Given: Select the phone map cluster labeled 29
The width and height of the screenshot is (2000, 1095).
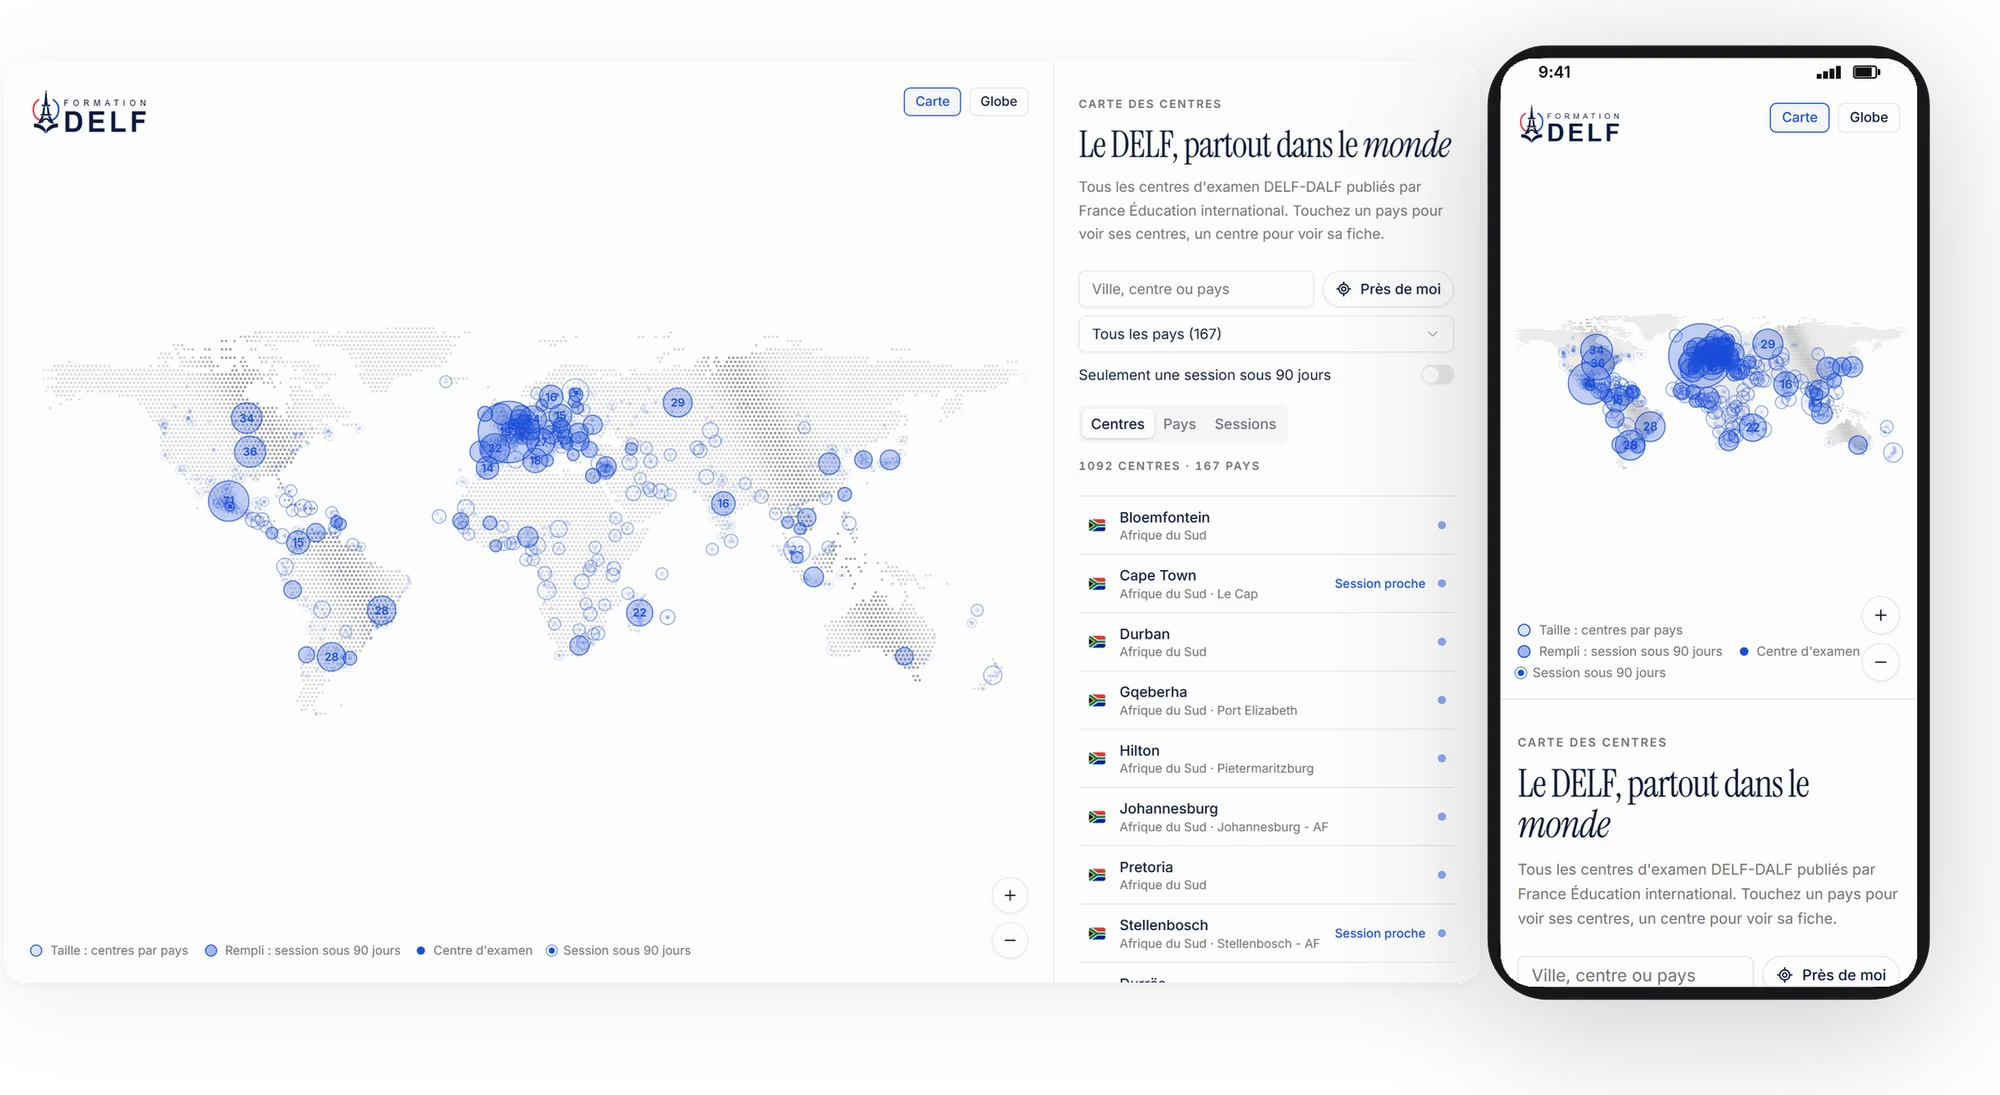Looking at the screenshot, I should 1768,344.
